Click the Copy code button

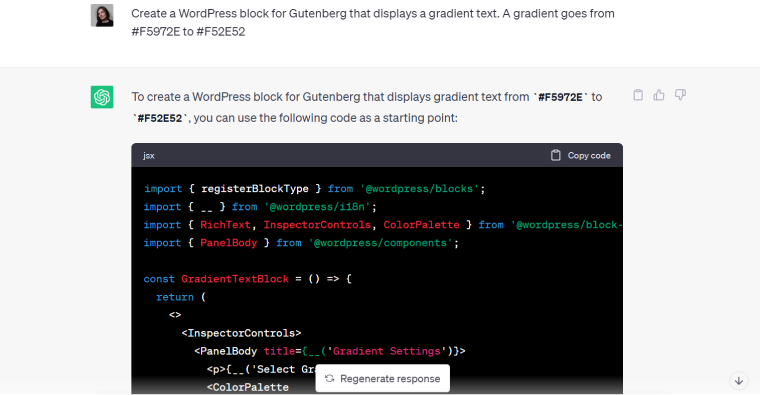tap(581, 155)
